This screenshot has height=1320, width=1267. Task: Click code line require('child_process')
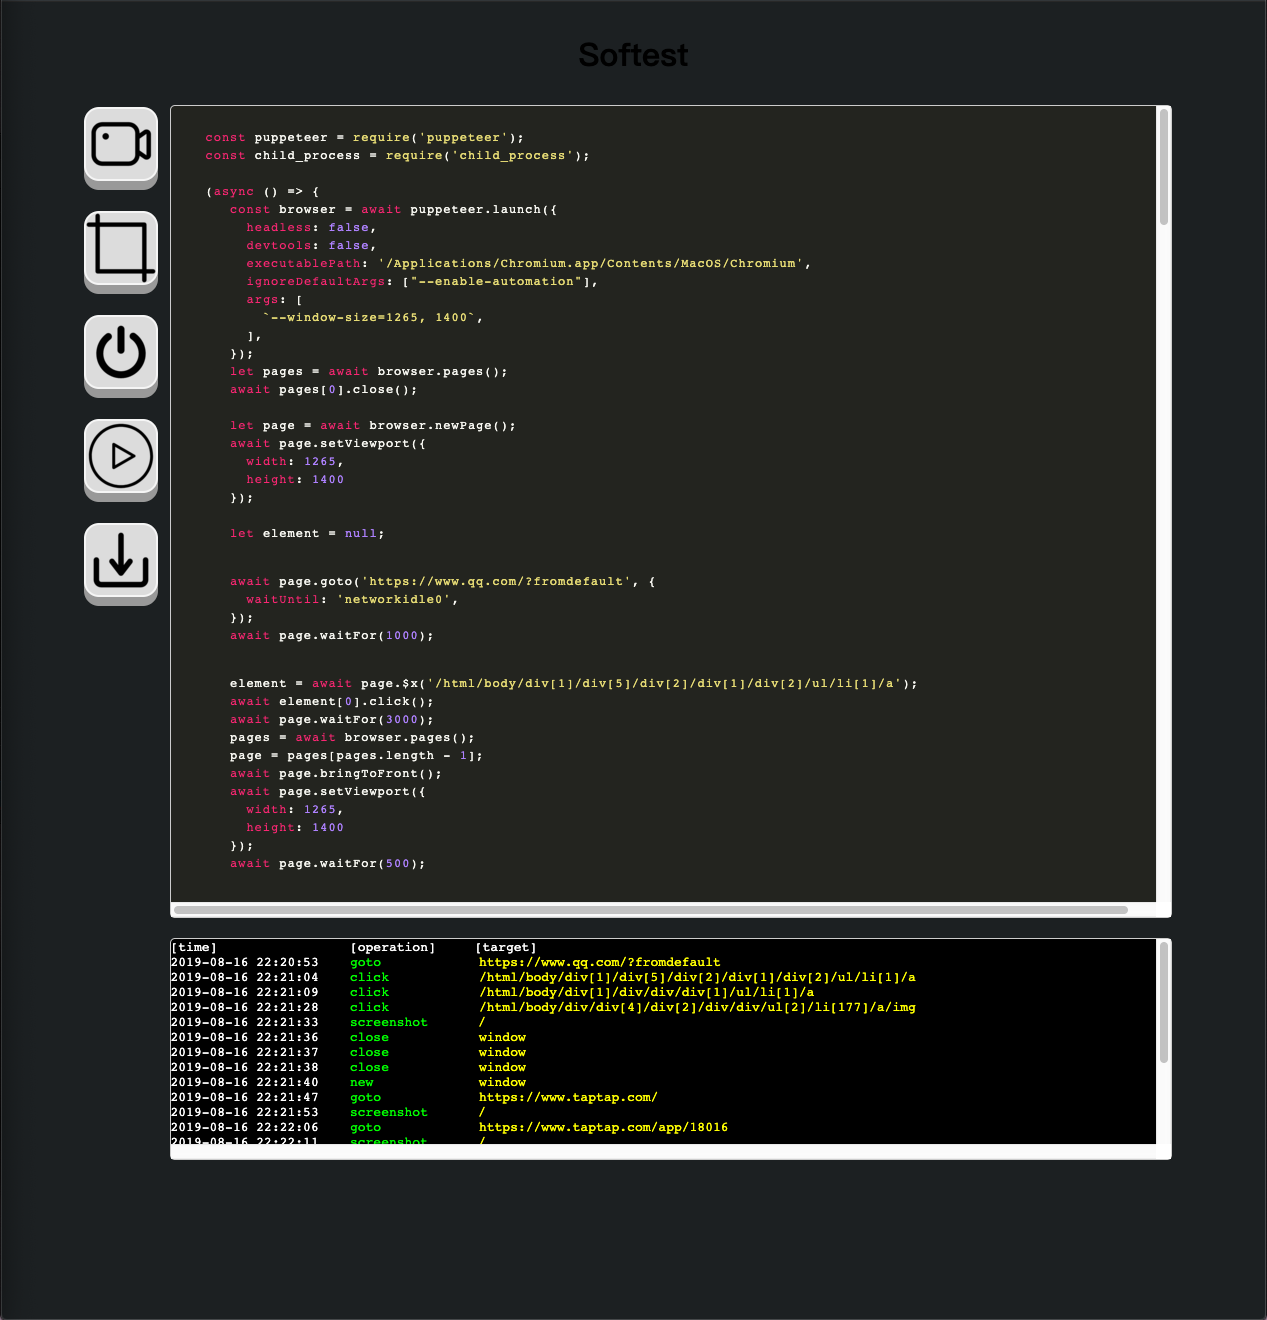click(397, 156)
